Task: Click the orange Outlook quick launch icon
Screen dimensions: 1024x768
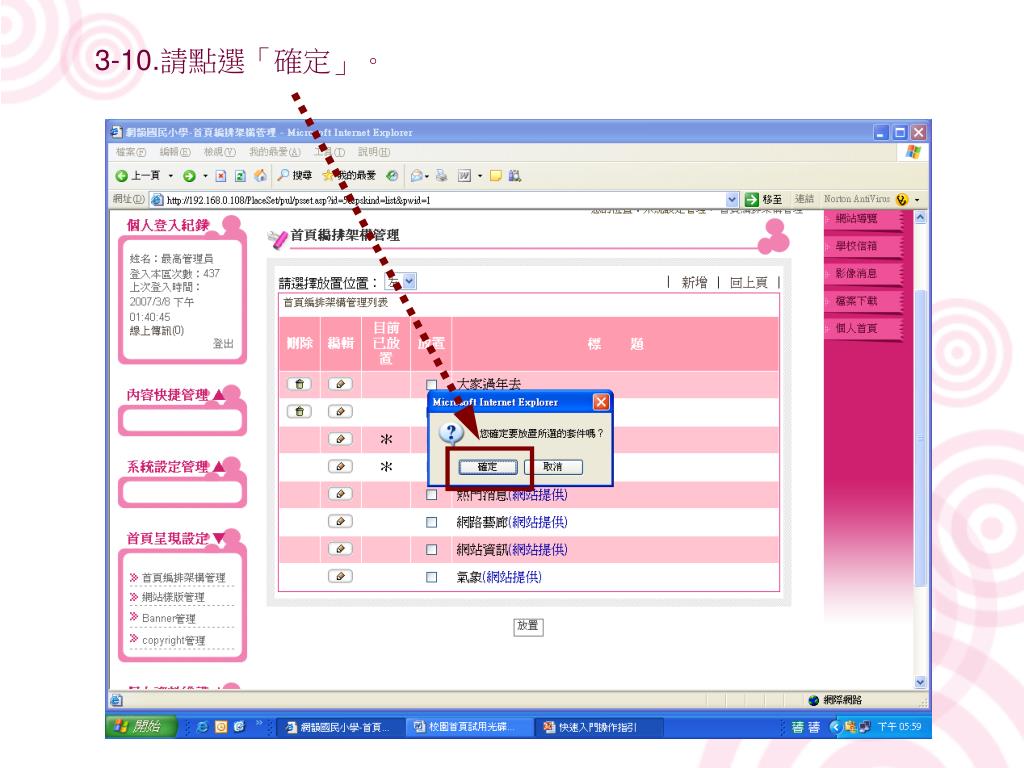Action: click(221, 726)
